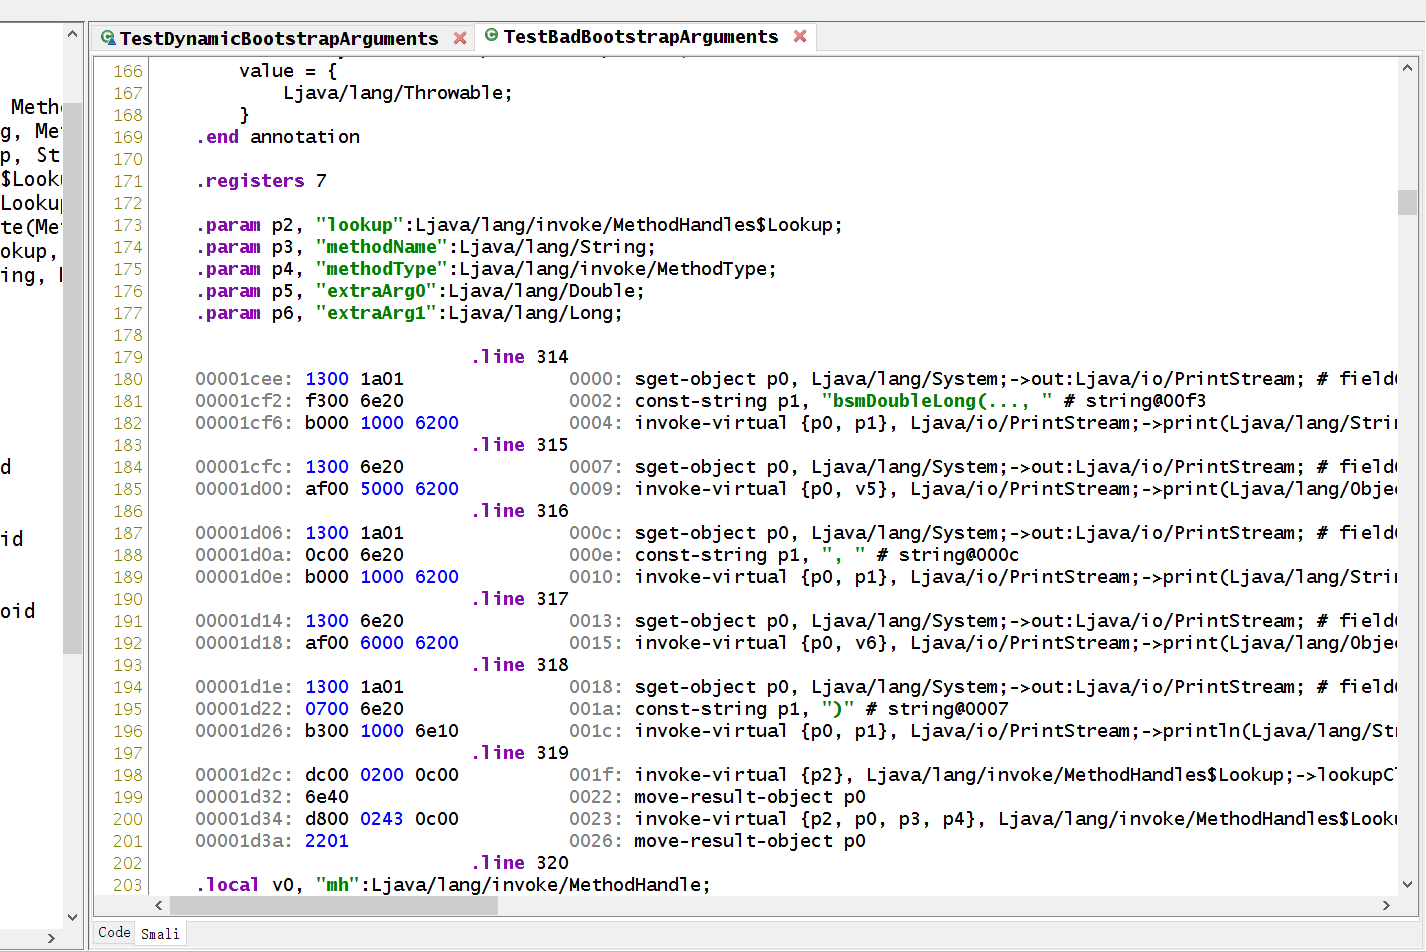Click '.line 317' directive
The height and width of the screenshot is (952, 1426).
[520, 599]
